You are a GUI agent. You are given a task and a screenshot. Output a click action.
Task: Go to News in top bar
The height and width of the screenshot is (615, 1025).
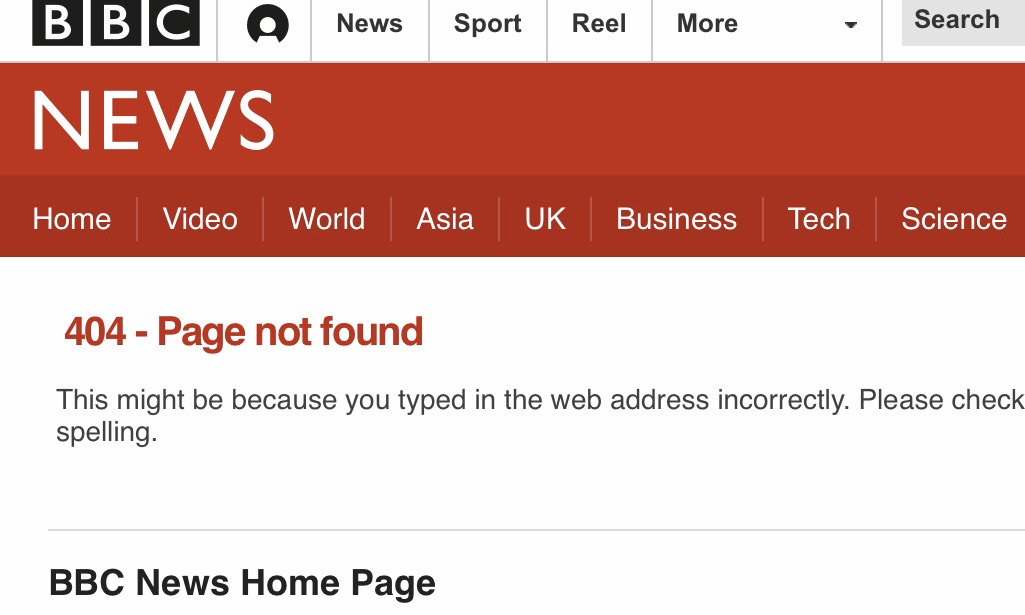369,24
